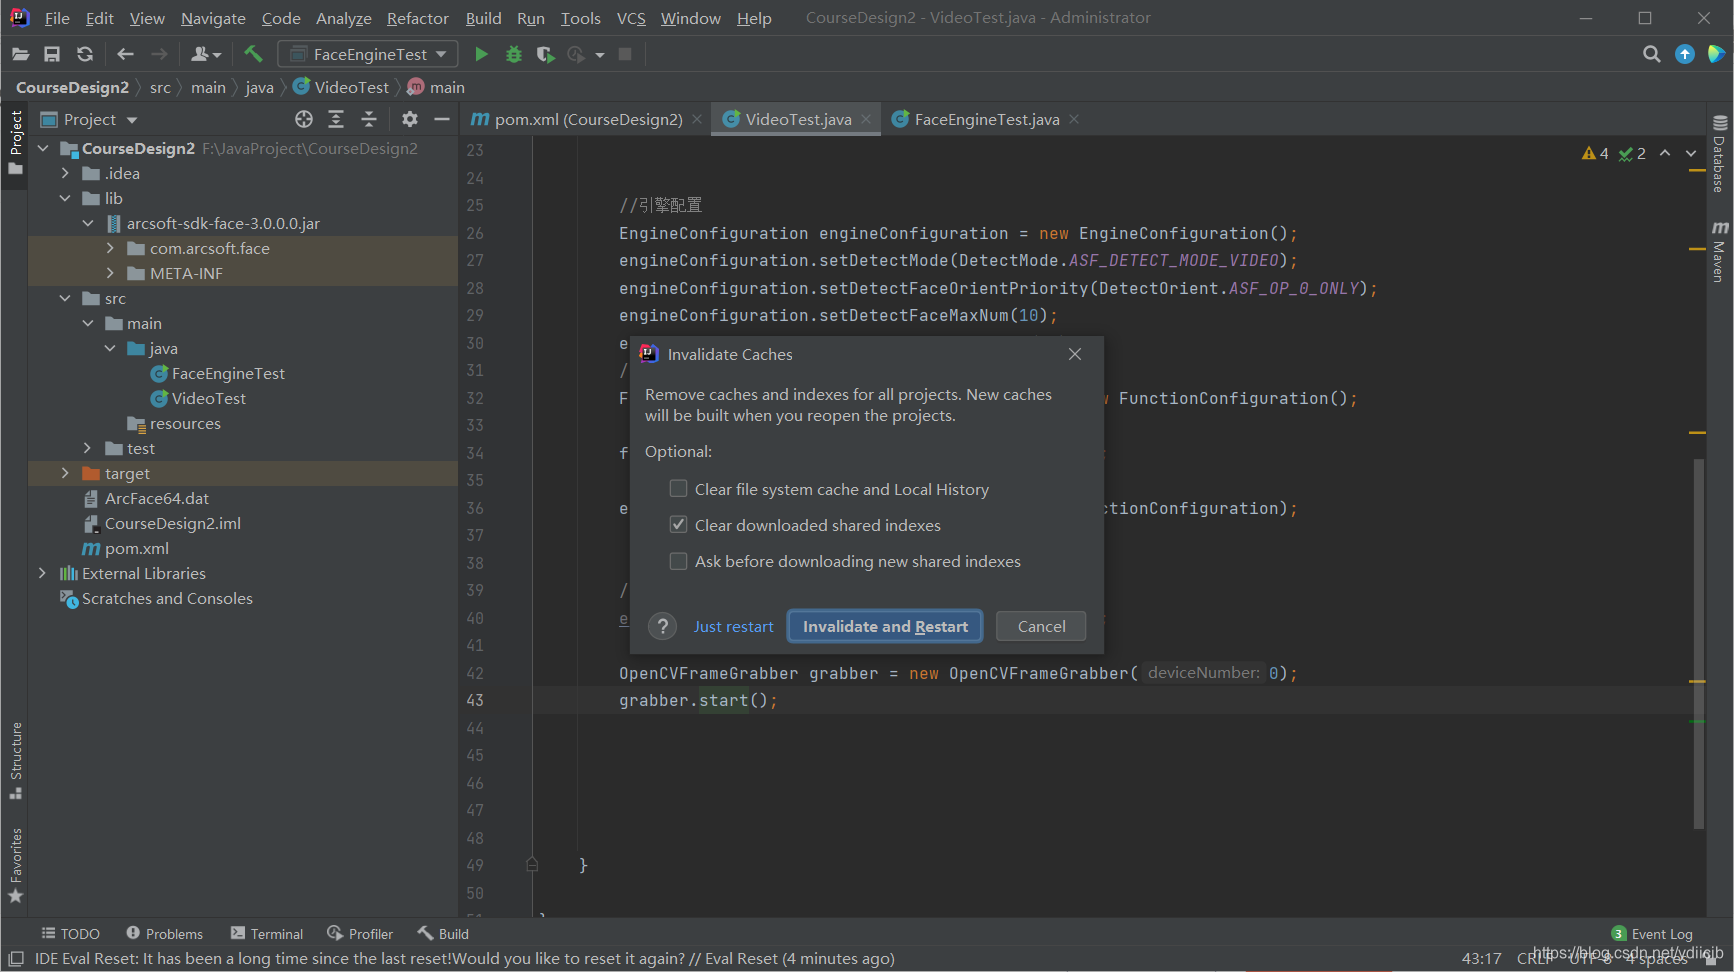Collapse all in Project panel
Screen dimensions: 1734x972
pos(369,119)
